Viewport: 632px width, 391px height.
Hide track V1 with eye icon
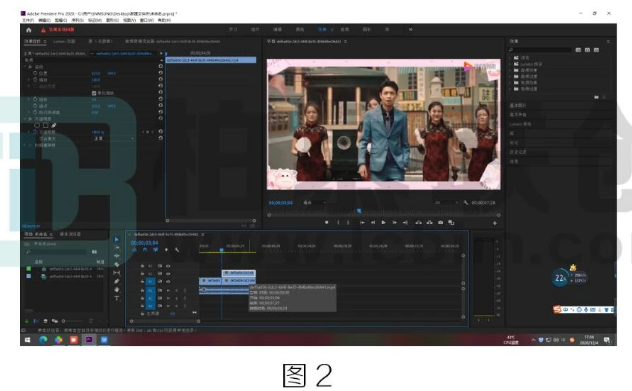(x=168, y=281)
